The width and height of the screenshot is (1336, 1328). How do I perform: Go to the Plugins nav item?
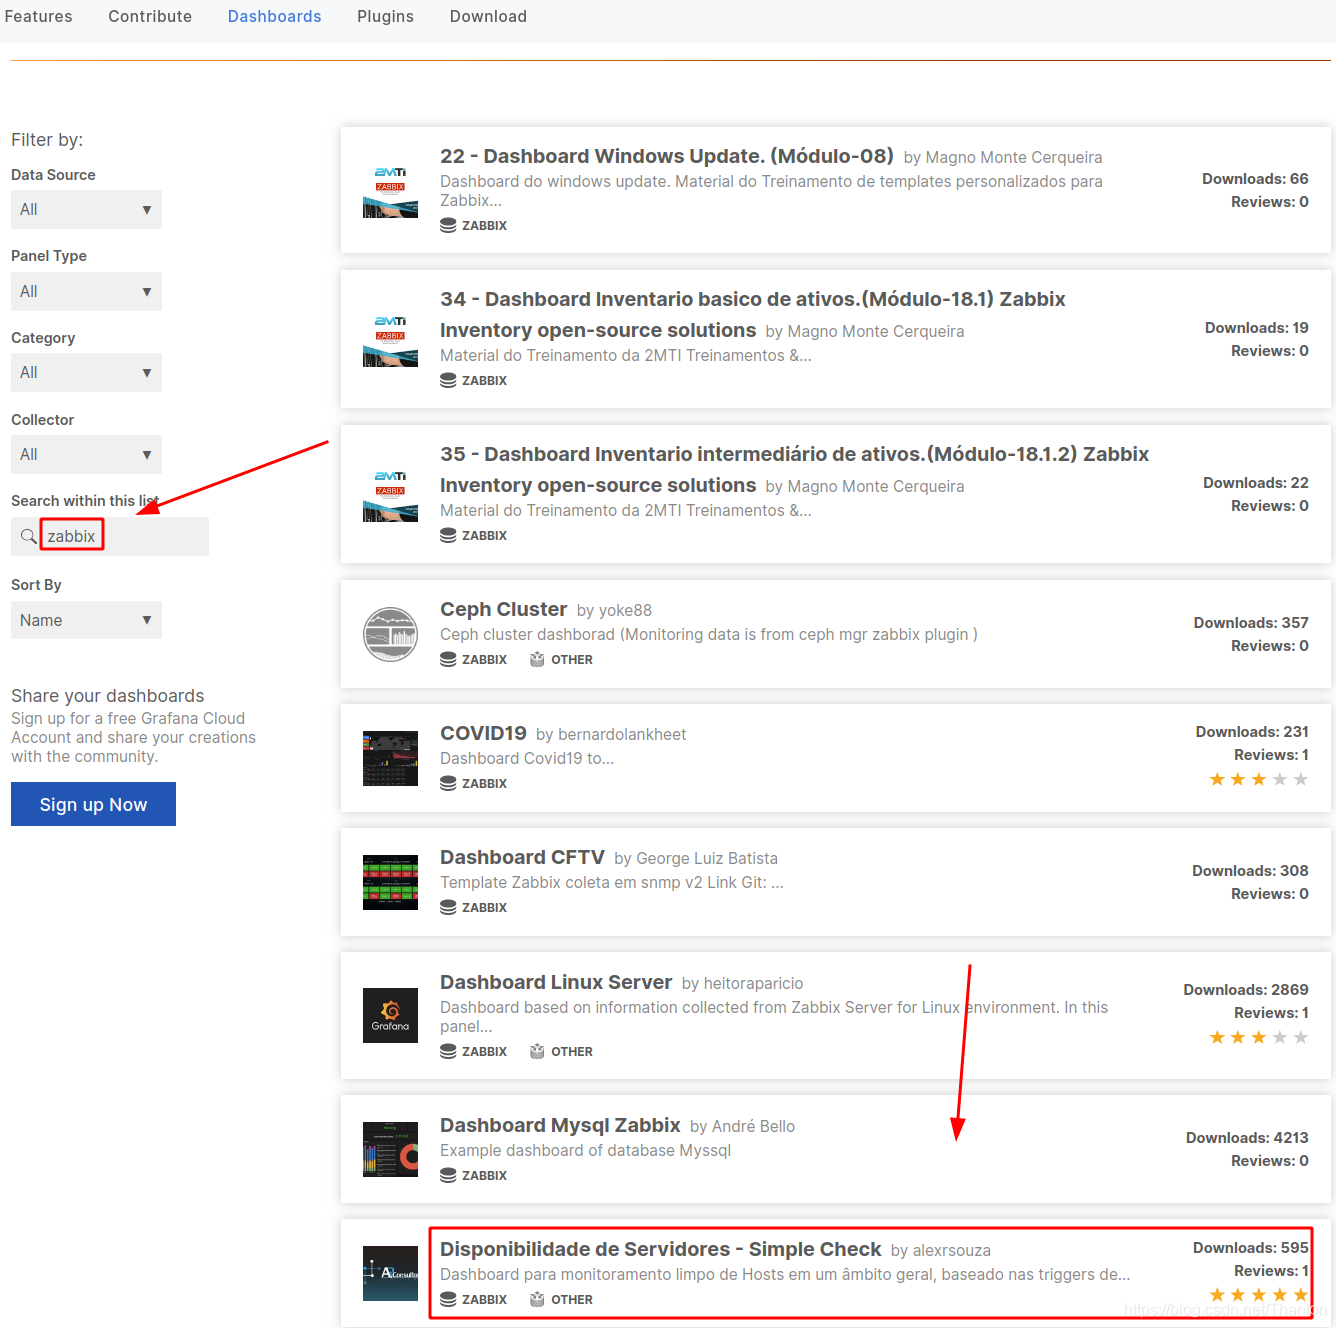click(385, 16)
